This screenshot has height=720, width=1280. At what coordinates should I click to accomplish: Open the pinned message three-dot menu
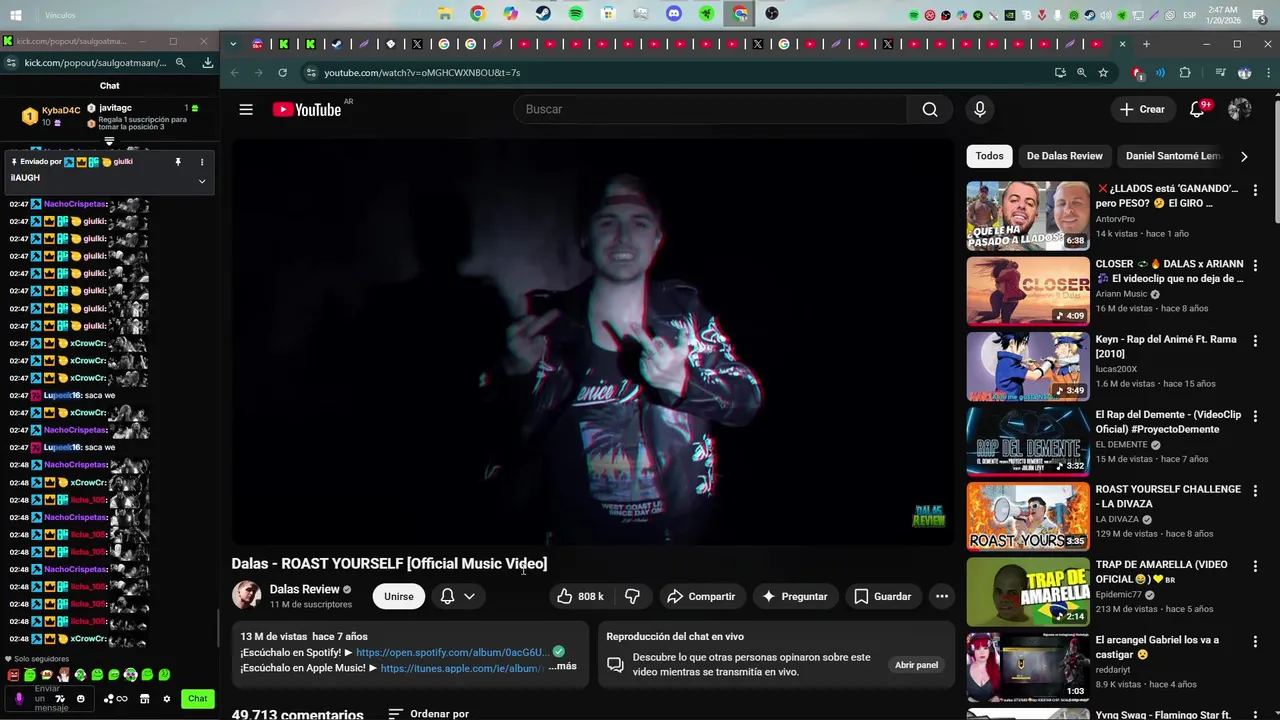pos(201,161)
